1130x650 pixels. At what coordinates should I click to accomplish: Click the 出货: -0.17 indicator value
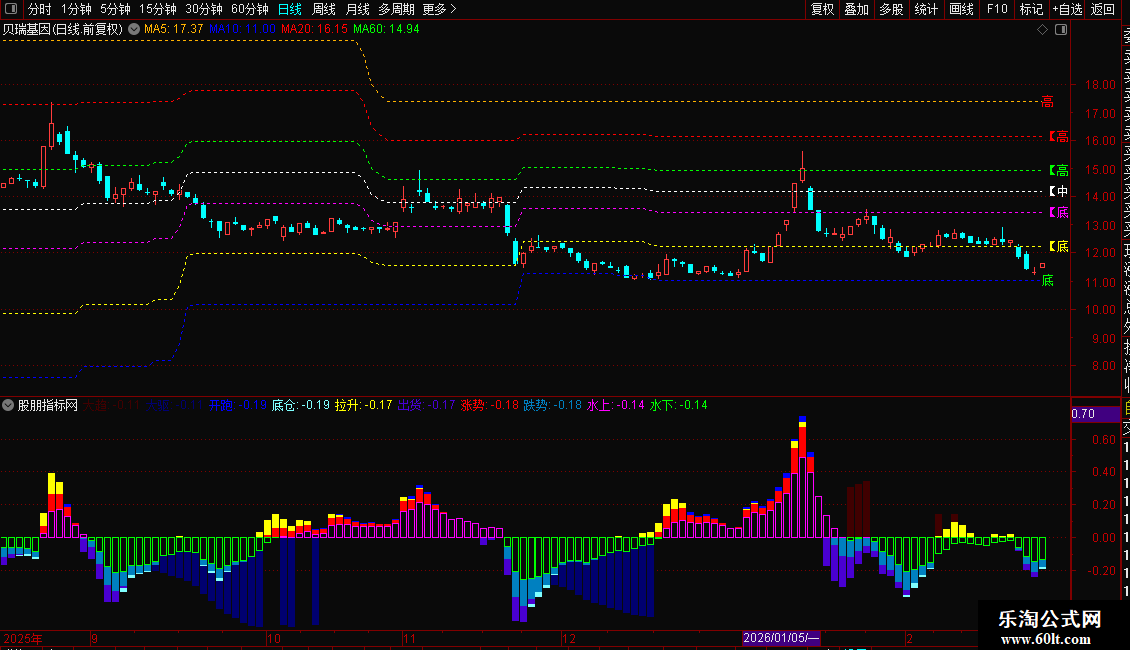click(x=427, y=405)
